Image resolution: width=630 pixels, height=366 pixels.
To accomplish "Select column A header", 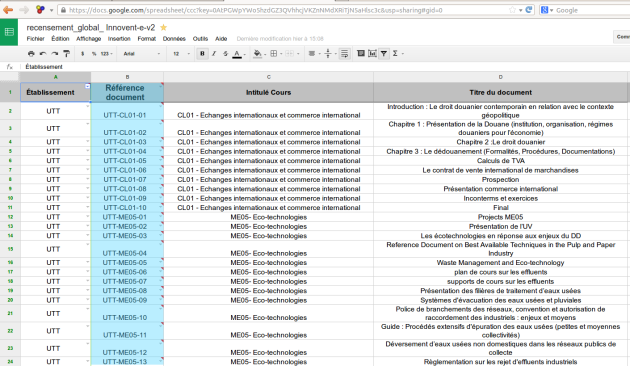I will [55, 77].
